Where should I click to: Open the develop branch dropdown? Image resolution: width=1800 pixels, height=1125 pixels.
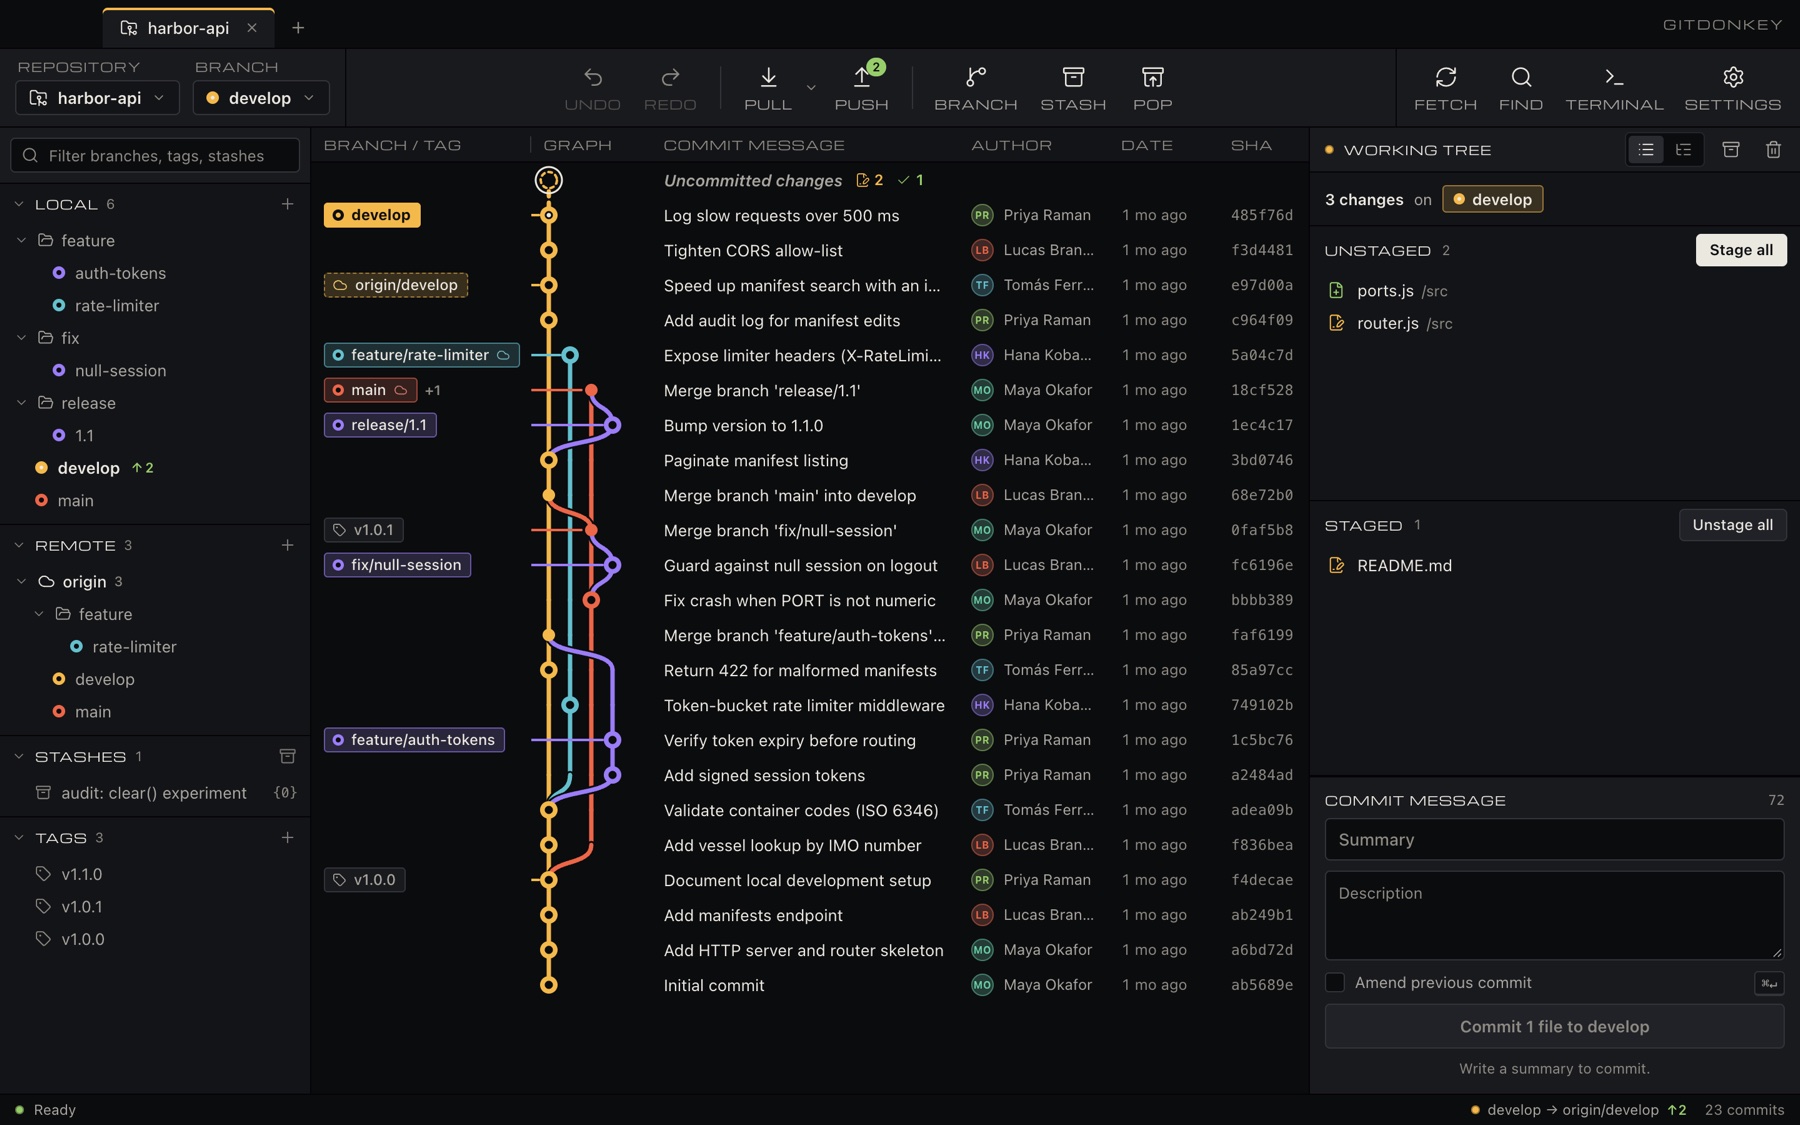pyautogui.click(x=261, y=98)
